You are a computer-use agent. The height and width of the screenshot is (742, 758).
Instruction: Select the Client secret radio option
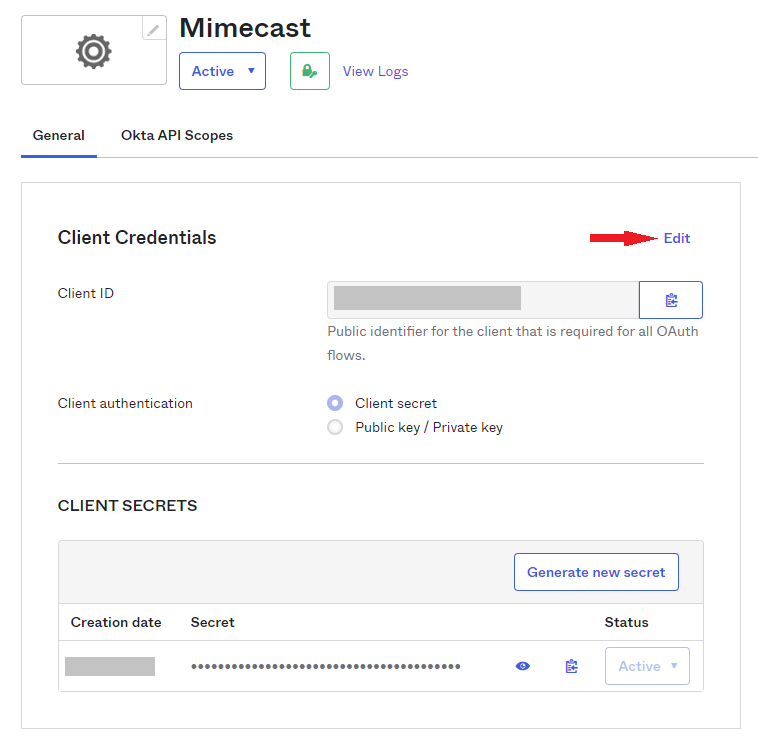point(335,403)
